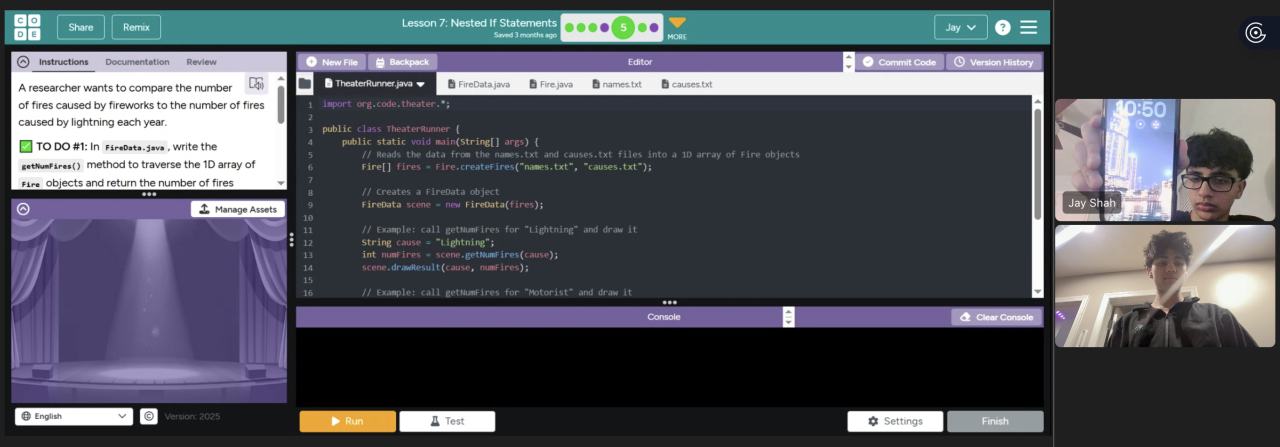Click the 'scene.drawResult(cause, numFires);' line
The image size is (1280, 447).
tap(444, 267)
